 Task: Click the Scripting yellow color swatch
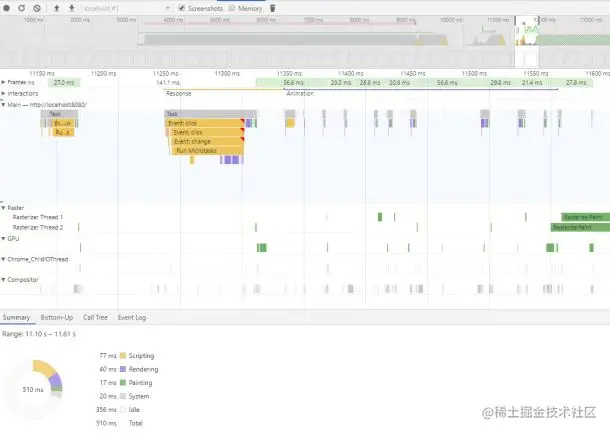click(x=123, y=356)
